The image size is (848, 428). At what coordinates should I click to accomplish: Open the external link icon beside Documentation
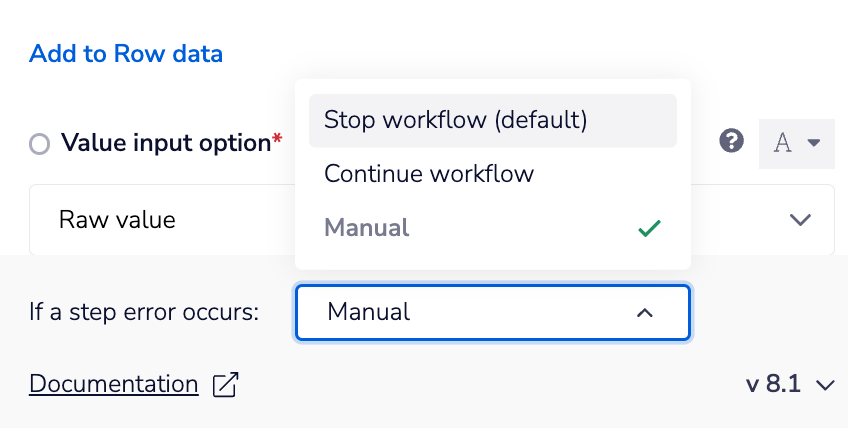coord(226,384)
